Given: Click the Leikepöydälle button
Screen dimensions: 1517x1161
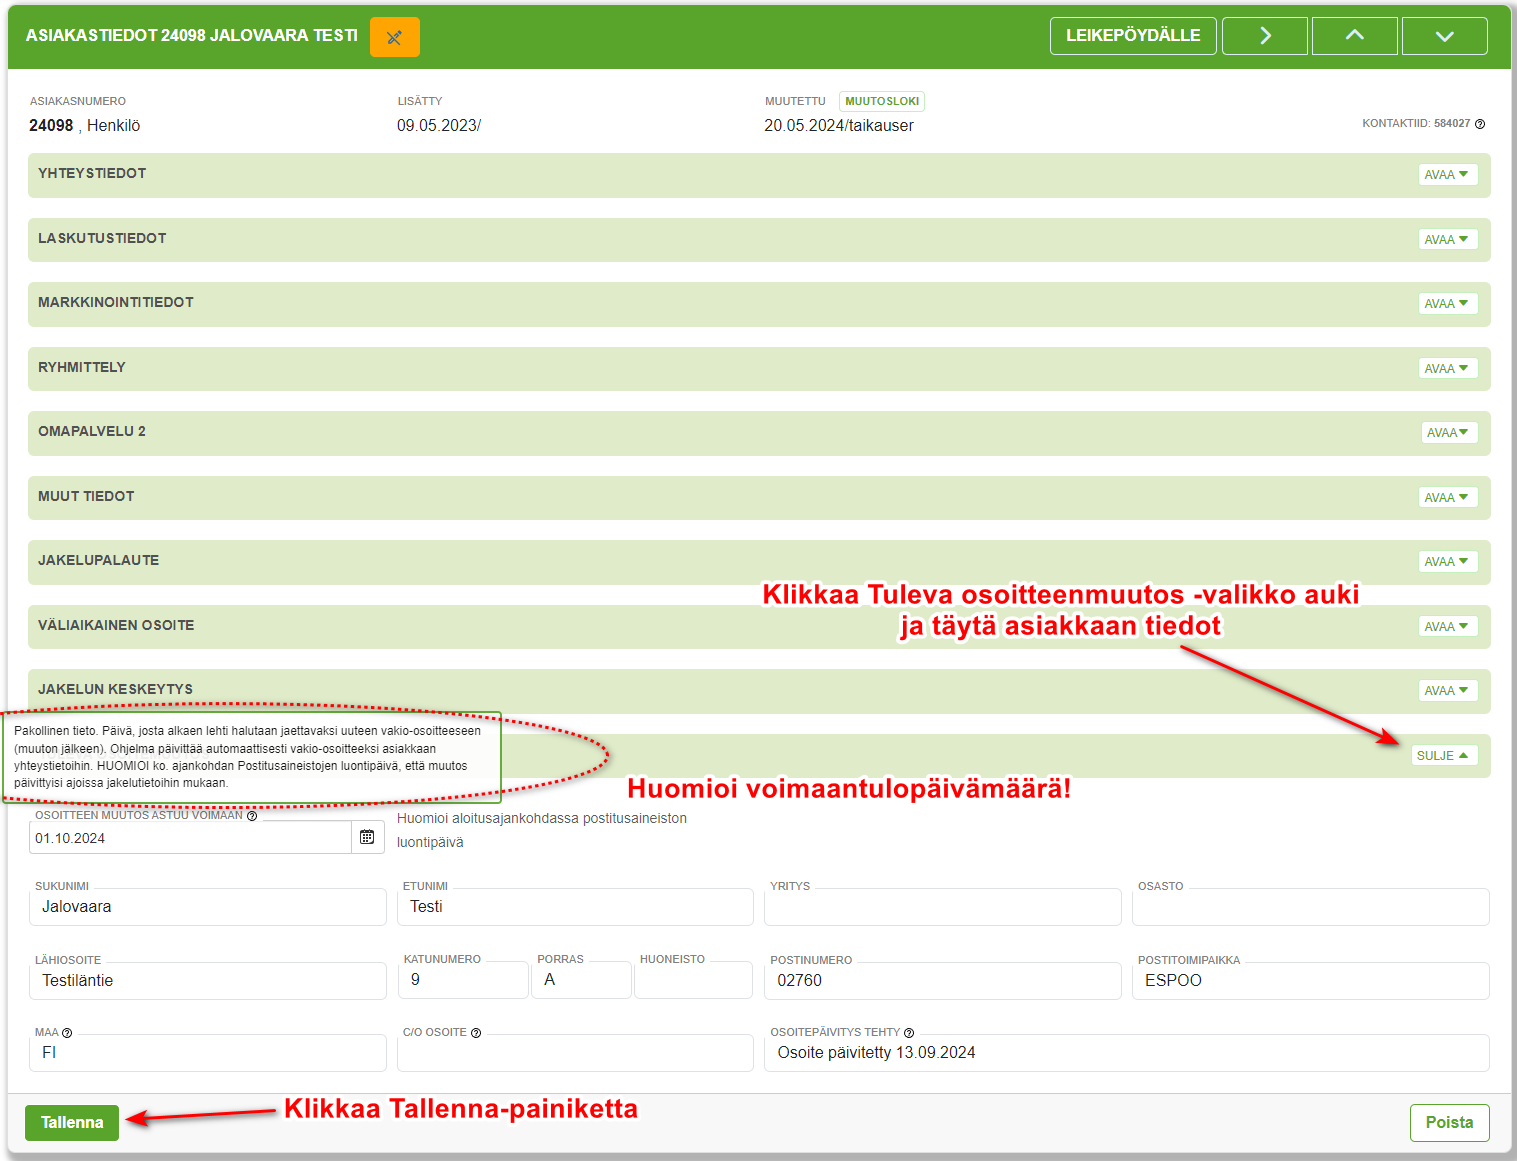Looking at the screenshot, I should 1133,36.
